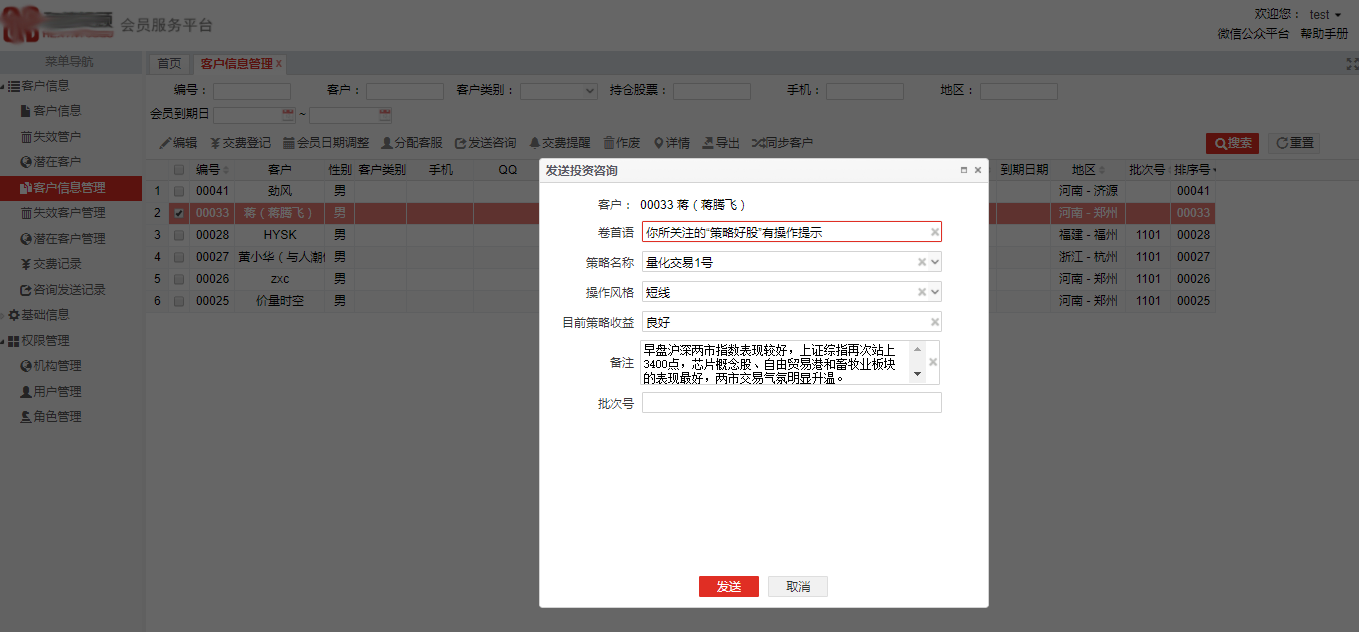This screenshot has height=632, width=1359.
Task: Clear the 操作风格 selection with its x icon
Action: 922,292
